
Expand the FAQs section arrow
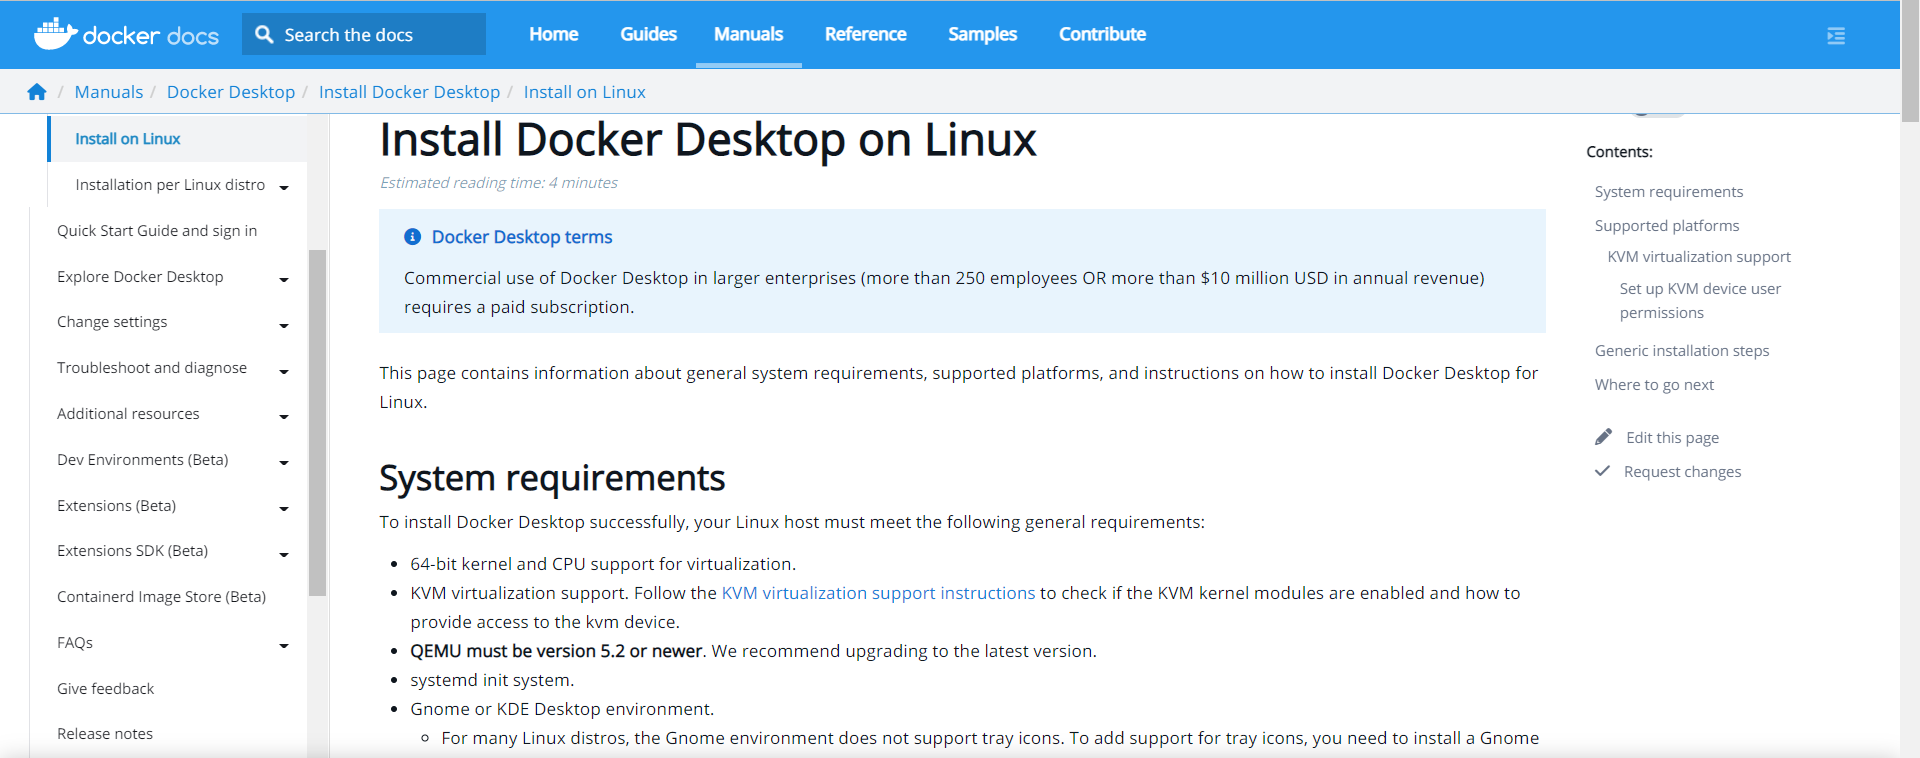tap(284, 645)
